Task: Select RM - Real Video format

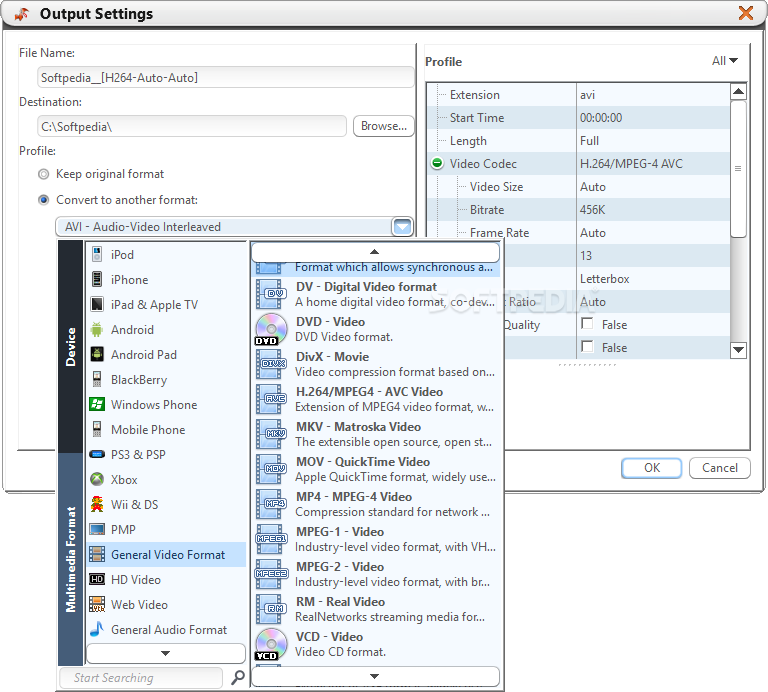Action: point(376,609)
